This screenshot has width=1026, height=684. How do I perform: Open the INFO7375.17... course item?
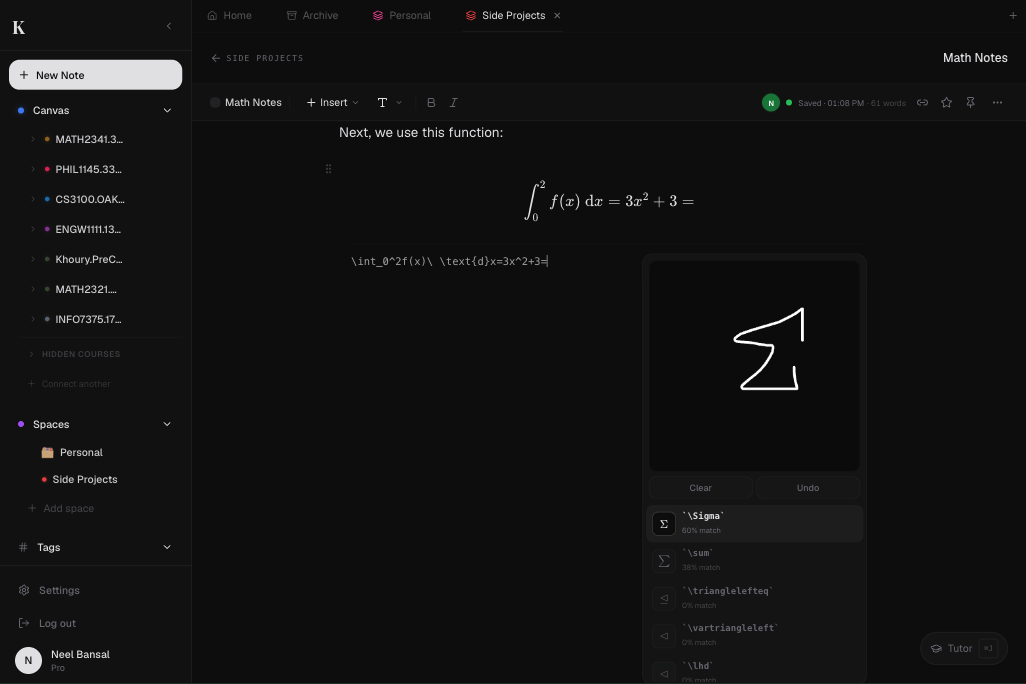[88, 319]
